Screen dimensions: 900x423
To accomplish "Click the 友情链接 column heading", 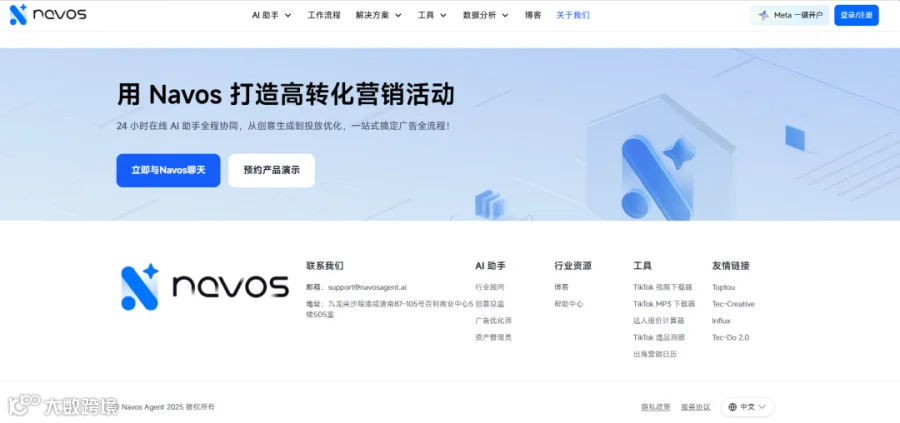I will 731,266.
